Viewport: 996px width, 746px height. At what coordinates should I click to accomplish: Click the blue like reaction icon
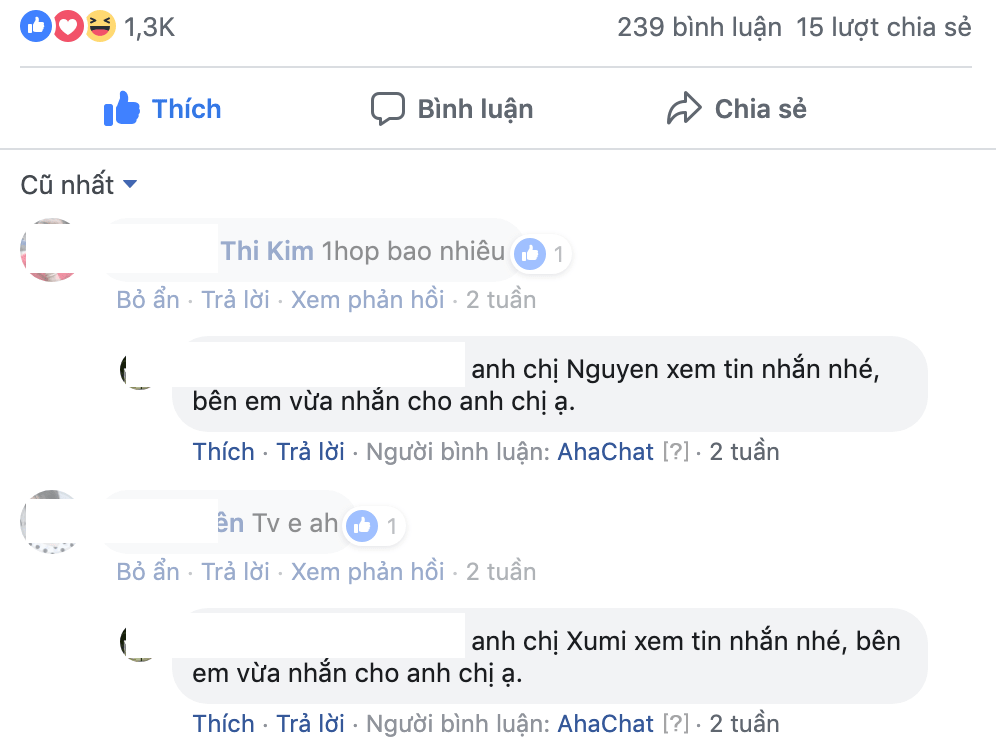[x=36, y=26]
